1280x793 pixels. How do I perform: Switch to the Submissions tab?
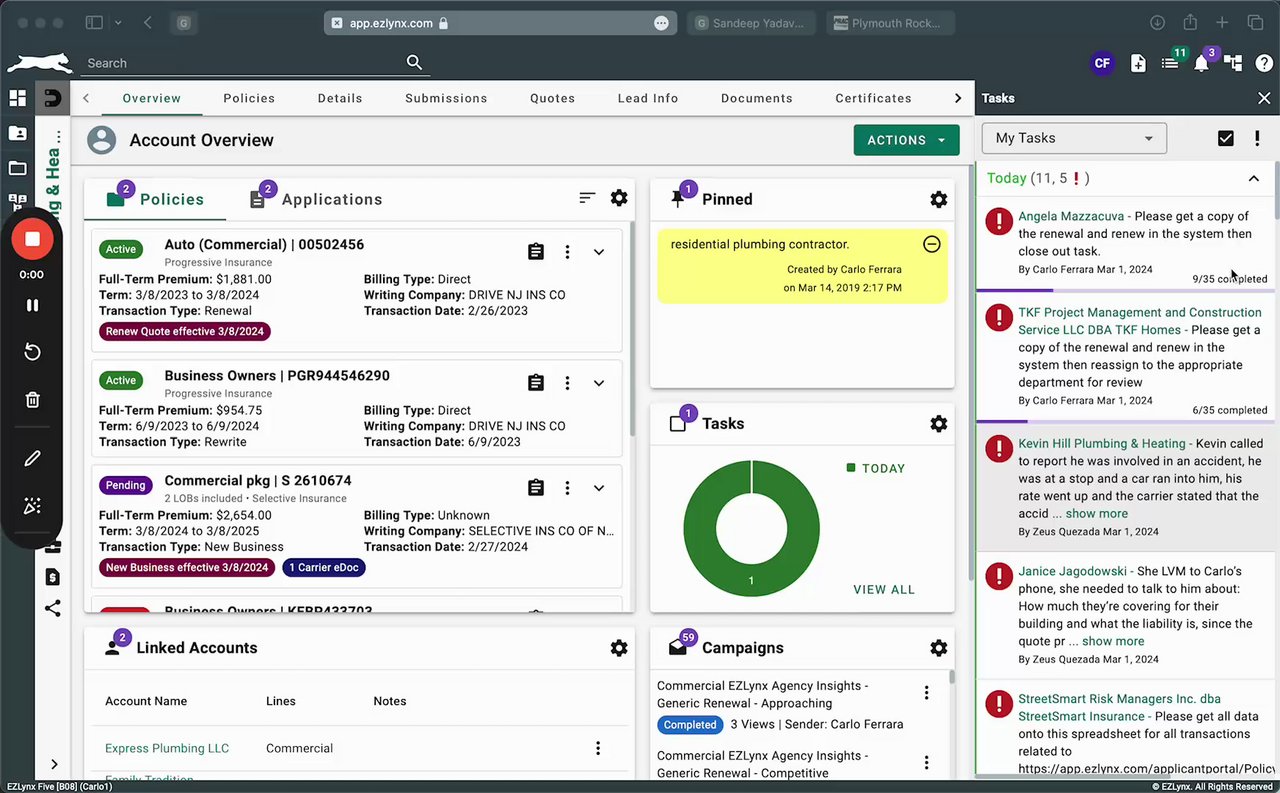tap(446, 98)
